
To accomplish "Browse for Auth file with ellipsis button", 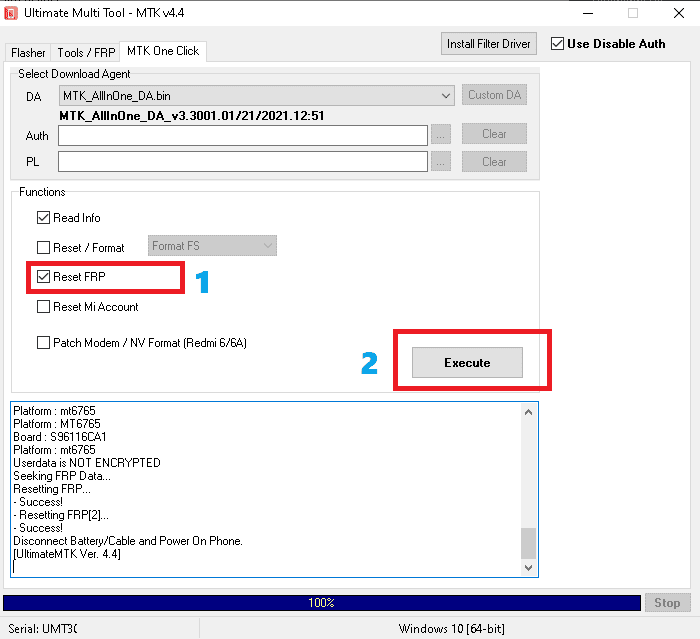I will [441, 135].
